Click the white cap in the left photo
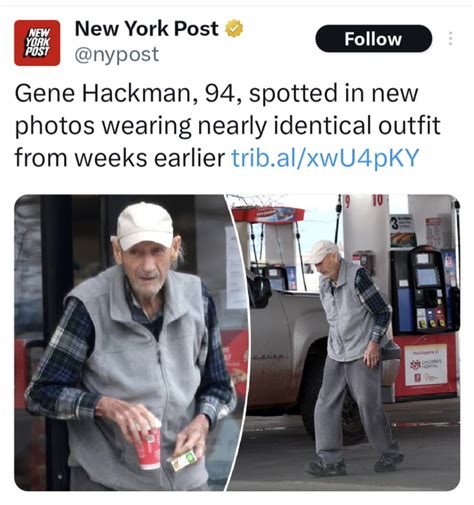Image resolution: width=474 pixels, height=505 pixels. pos(144,226)
